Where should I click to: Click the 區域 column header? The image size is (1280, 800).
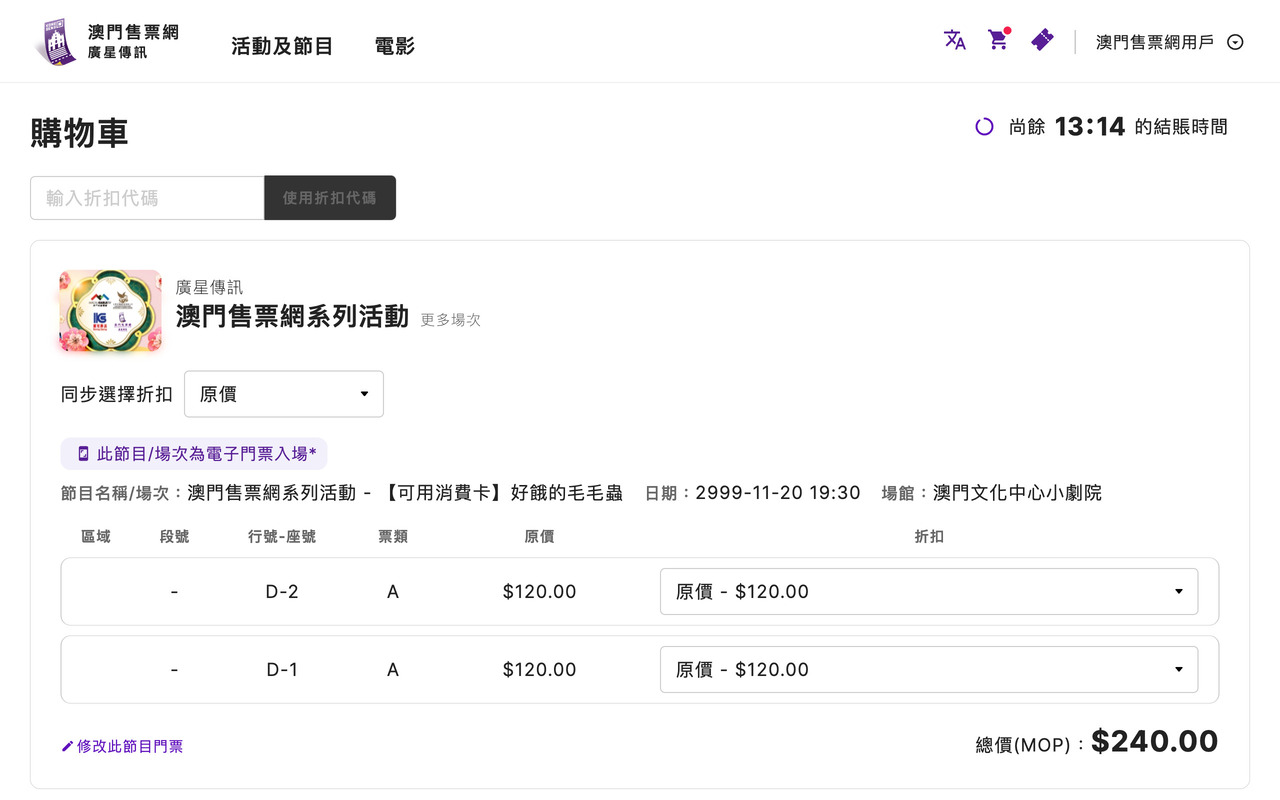(x=96, y=537)
